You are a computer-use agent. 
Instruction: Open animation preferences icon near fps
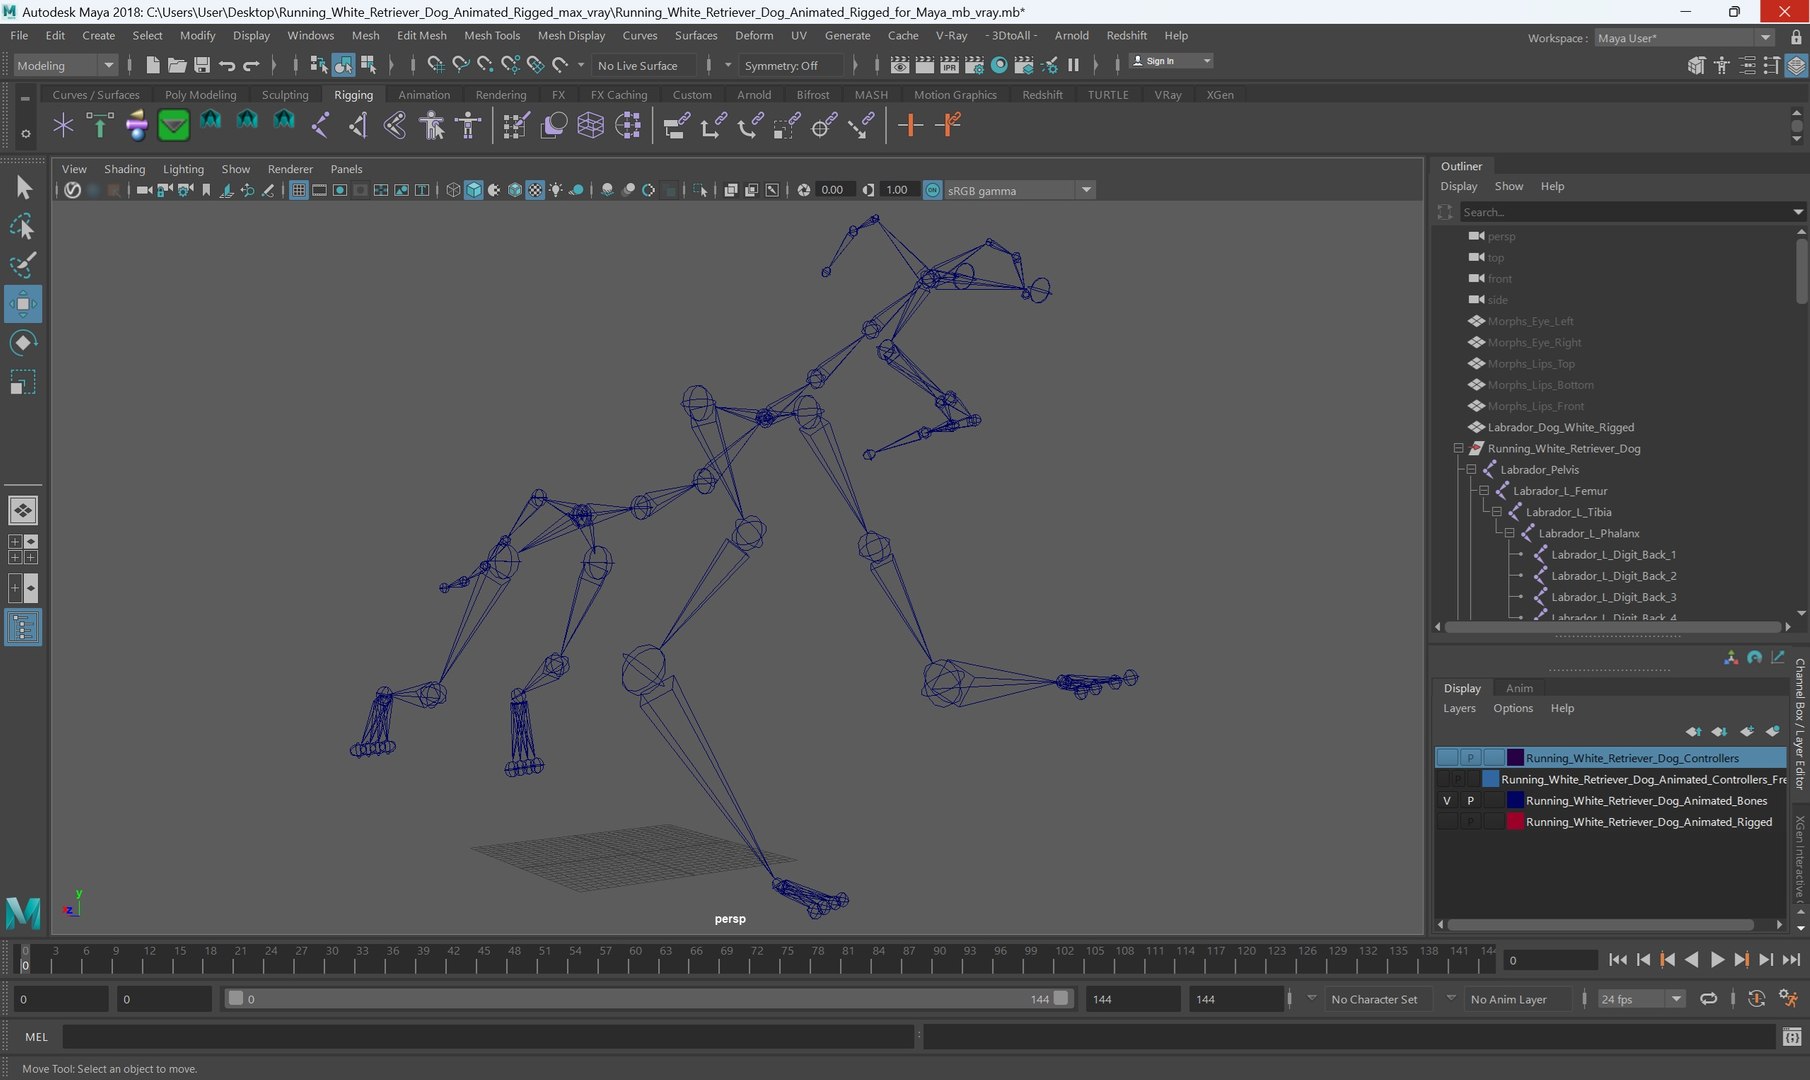[1788, 998]
